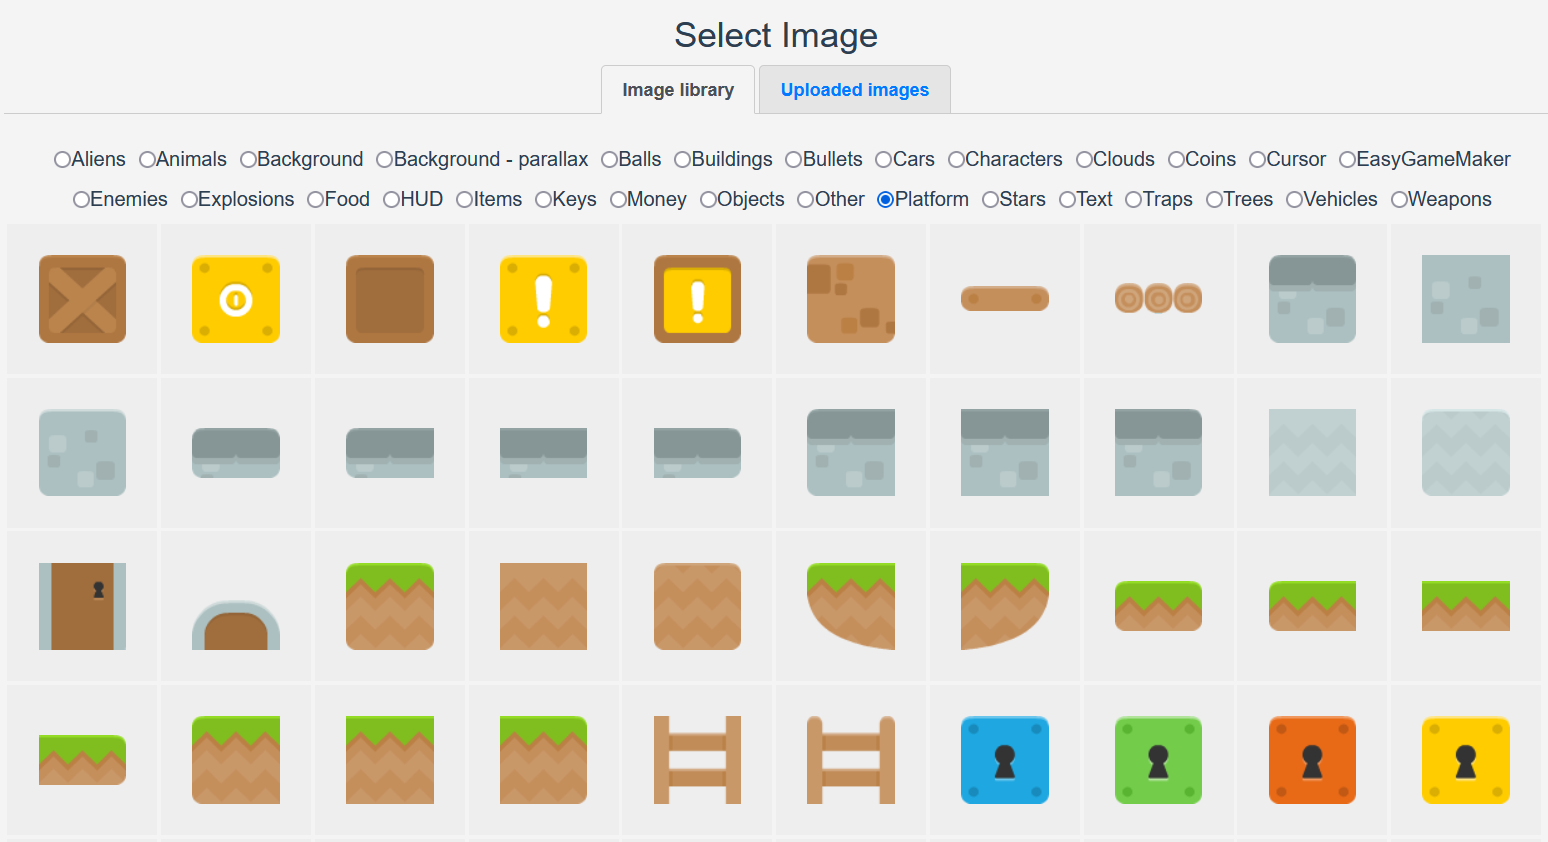Screen dimensions: 1548x842
Task: Open the Image library tab
Action: tap(677, 90)
